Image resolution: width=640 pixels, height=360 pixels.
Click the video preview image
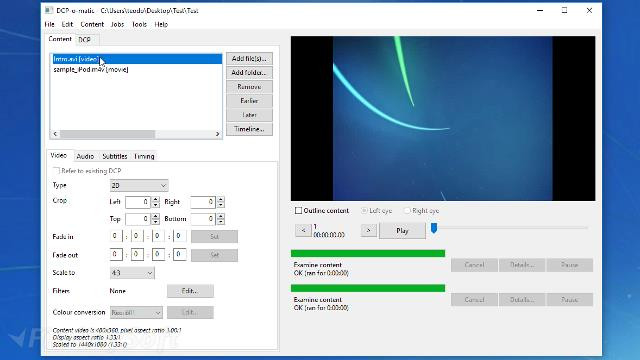(x=443, y=118)
